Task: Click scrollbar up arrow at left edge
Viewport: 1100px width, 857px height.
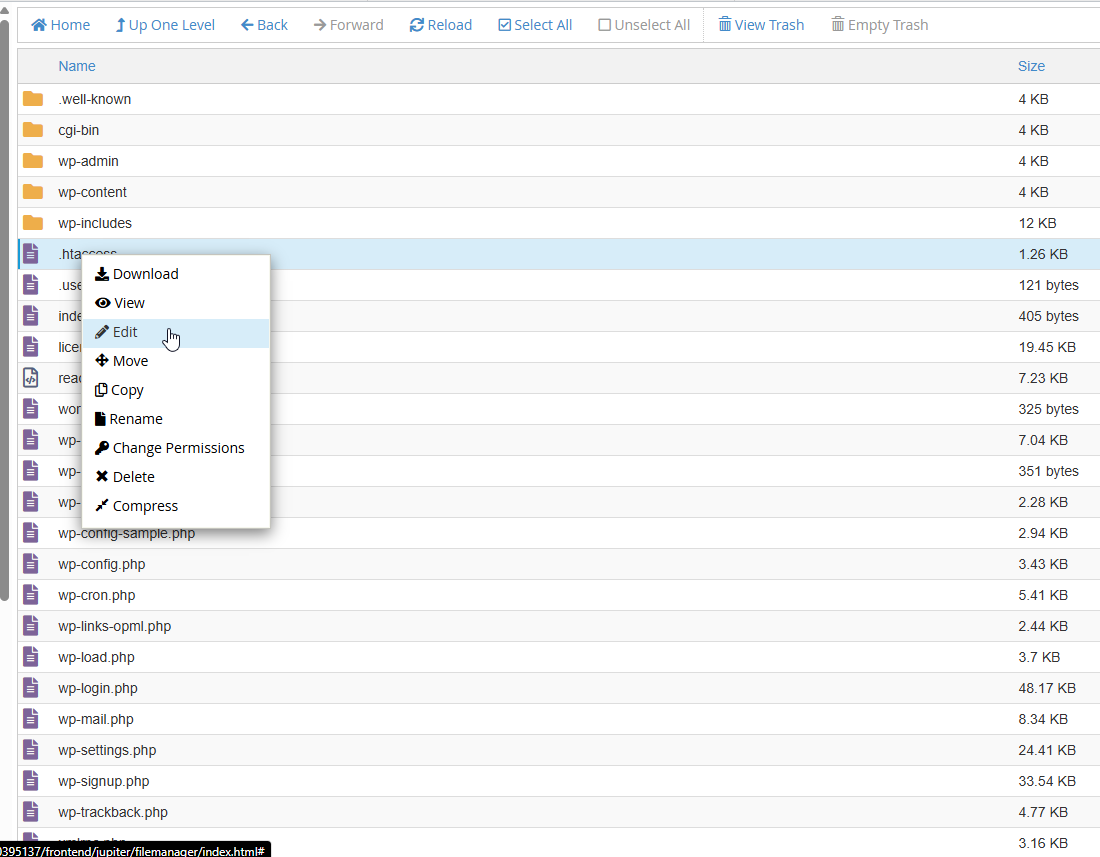Action: tap(4, 11)
